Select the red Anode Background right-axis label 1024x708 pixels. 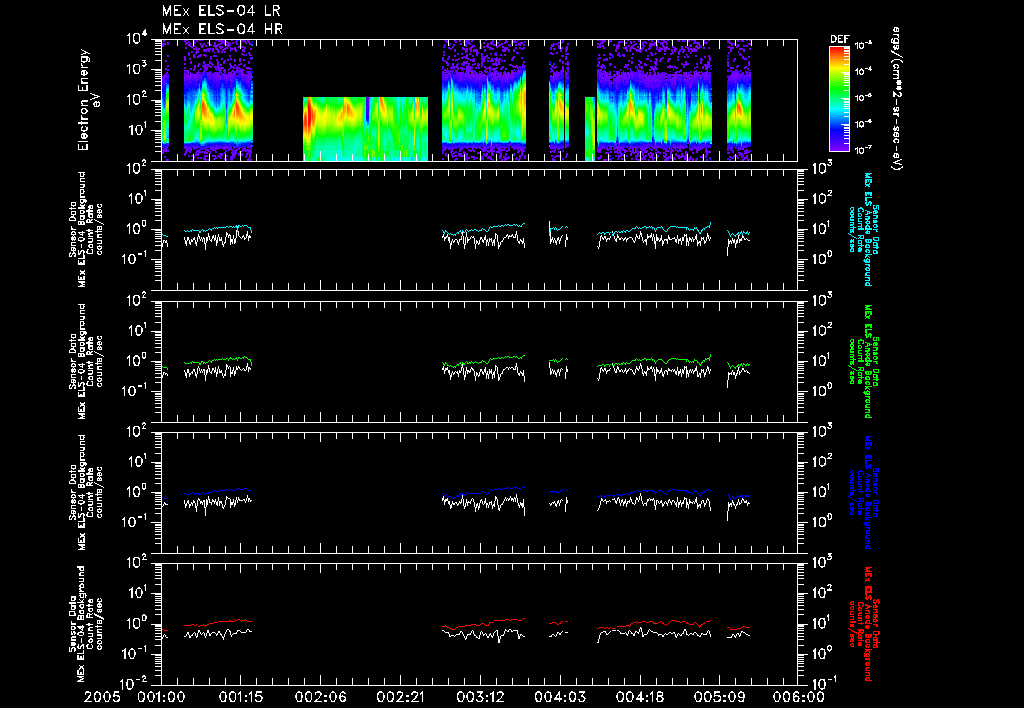pyautogui.click(x=863, y=624)
